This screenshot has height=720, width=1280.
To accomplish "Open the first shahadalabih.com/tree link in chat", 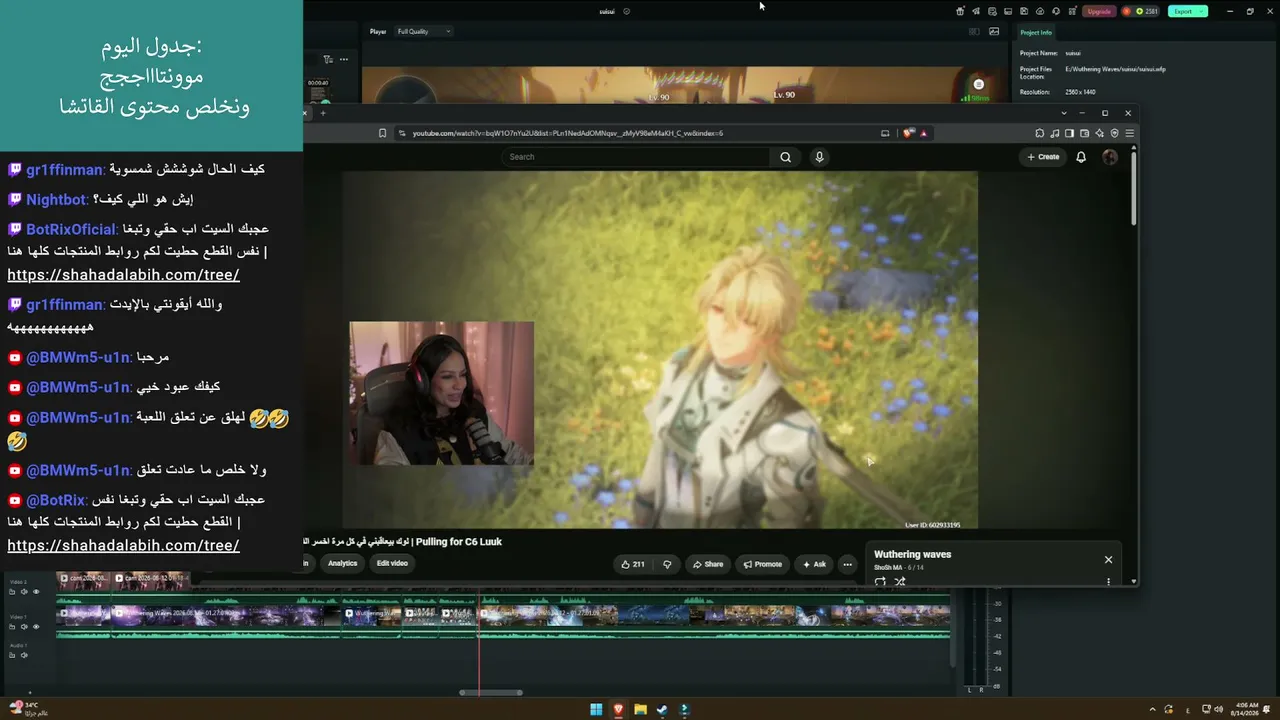I will (x=123, y=275).
